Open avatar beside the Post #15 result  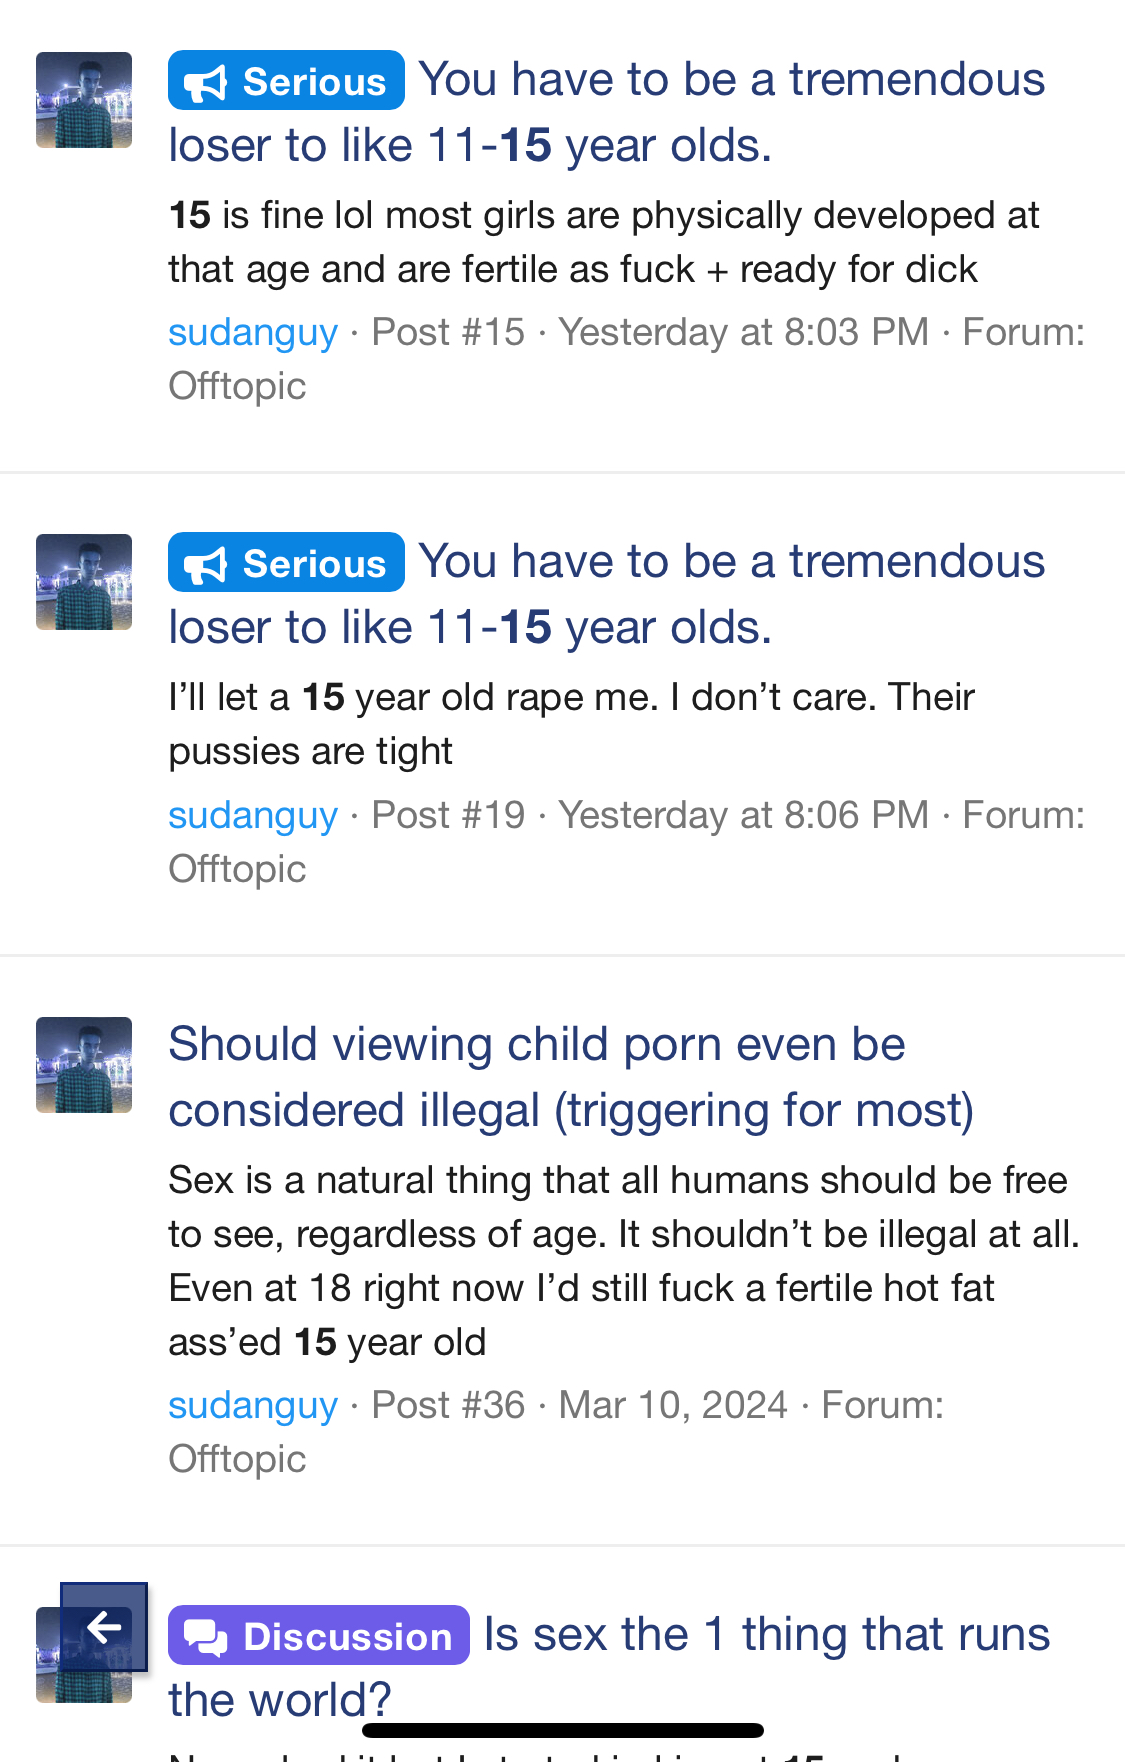pyautogui.click(x=84, y=100)
